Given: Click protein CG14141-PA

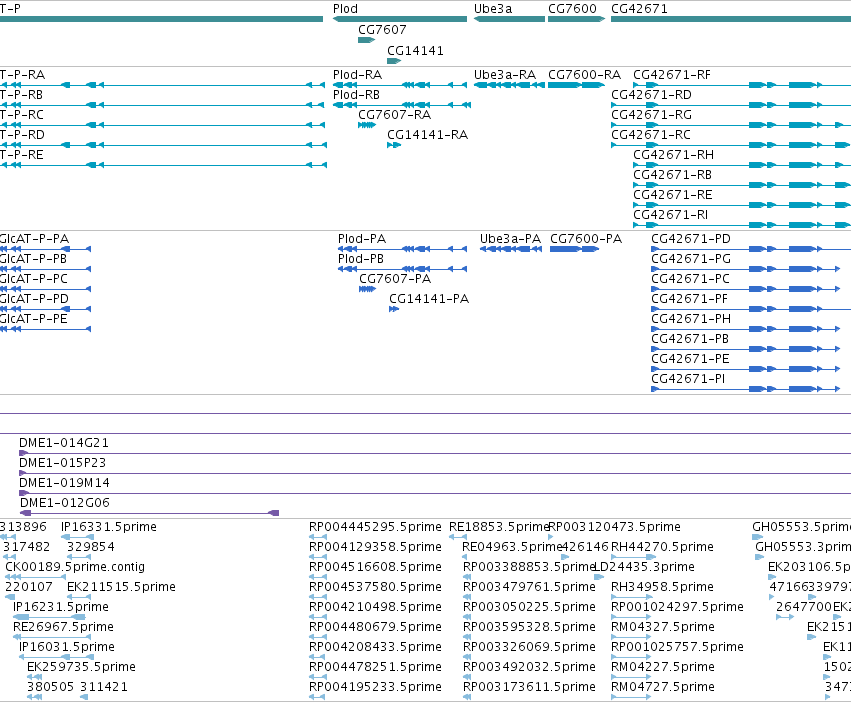Looking at the screenshot, I should tap(429, 299).
